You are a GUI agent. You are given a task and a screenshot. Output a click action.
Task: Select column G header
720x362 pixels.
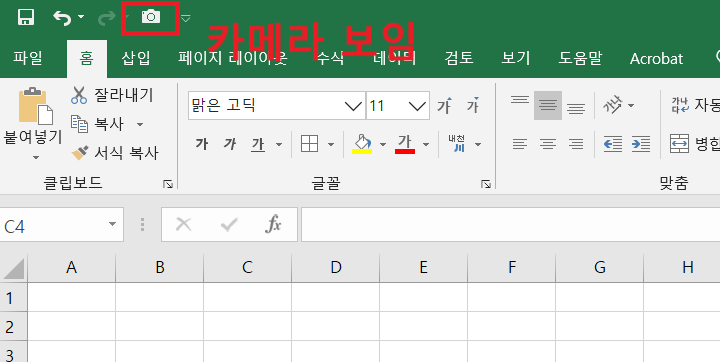coord(600,268)
